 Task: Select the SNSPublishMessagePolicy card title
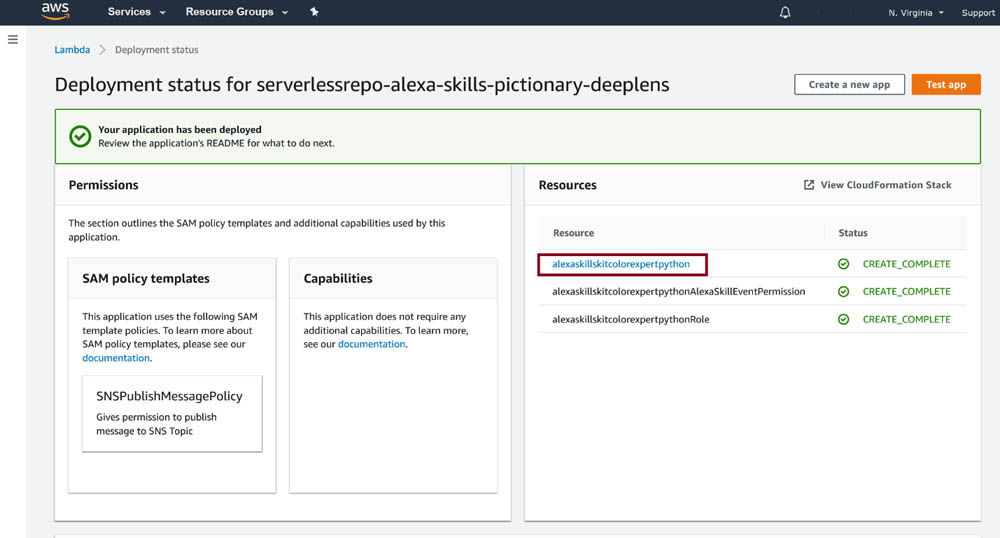pyautogui.click(x=169, y=396)
